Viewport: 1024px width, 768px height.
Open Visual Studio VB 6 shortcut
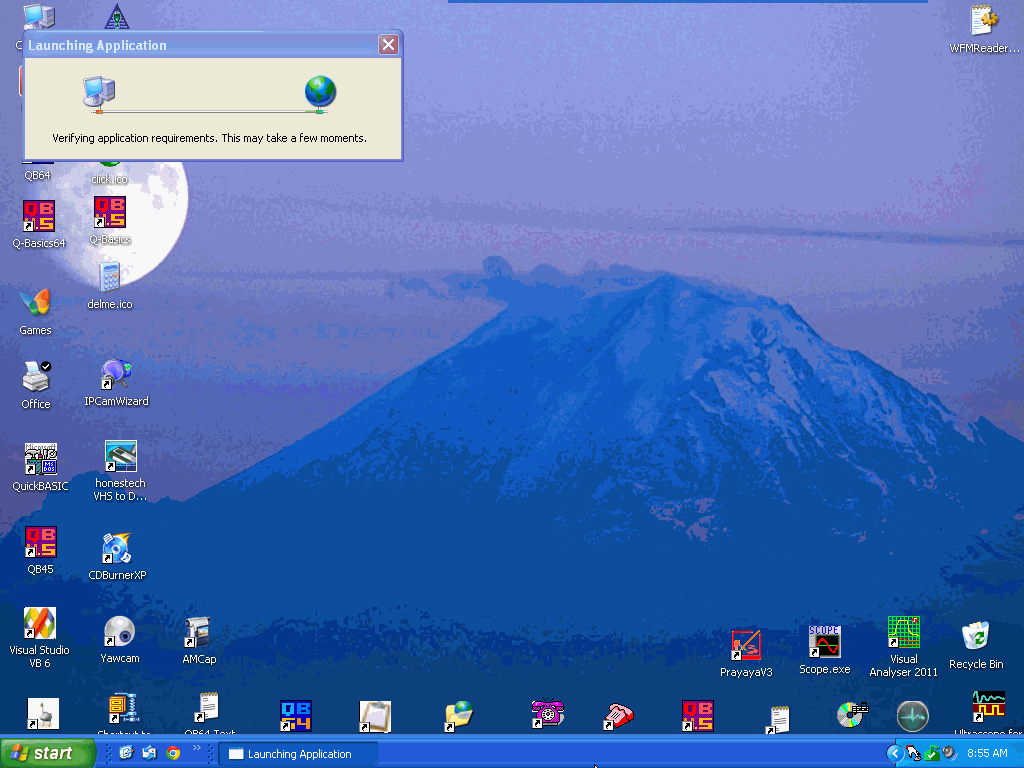(40, 624)
